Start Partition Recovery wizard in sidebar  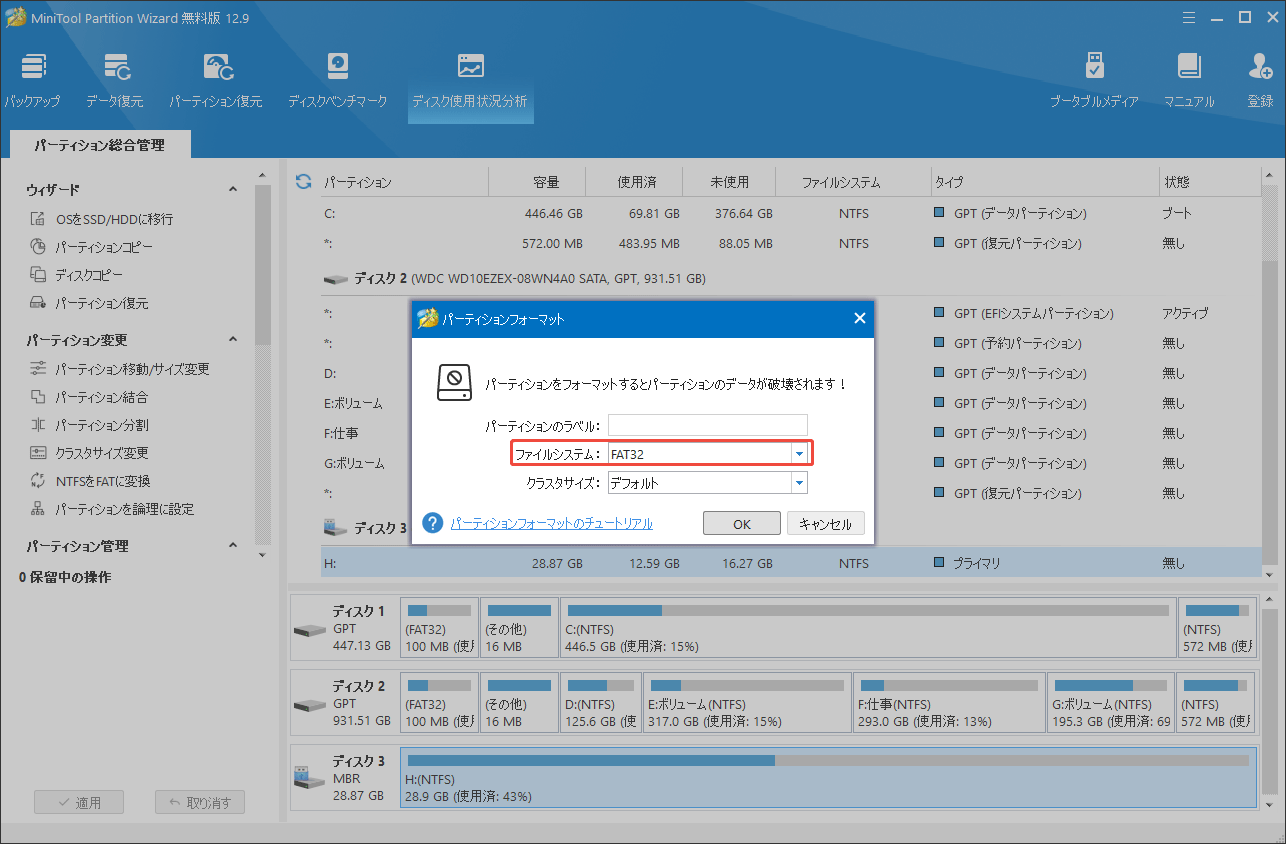point(88,303)
